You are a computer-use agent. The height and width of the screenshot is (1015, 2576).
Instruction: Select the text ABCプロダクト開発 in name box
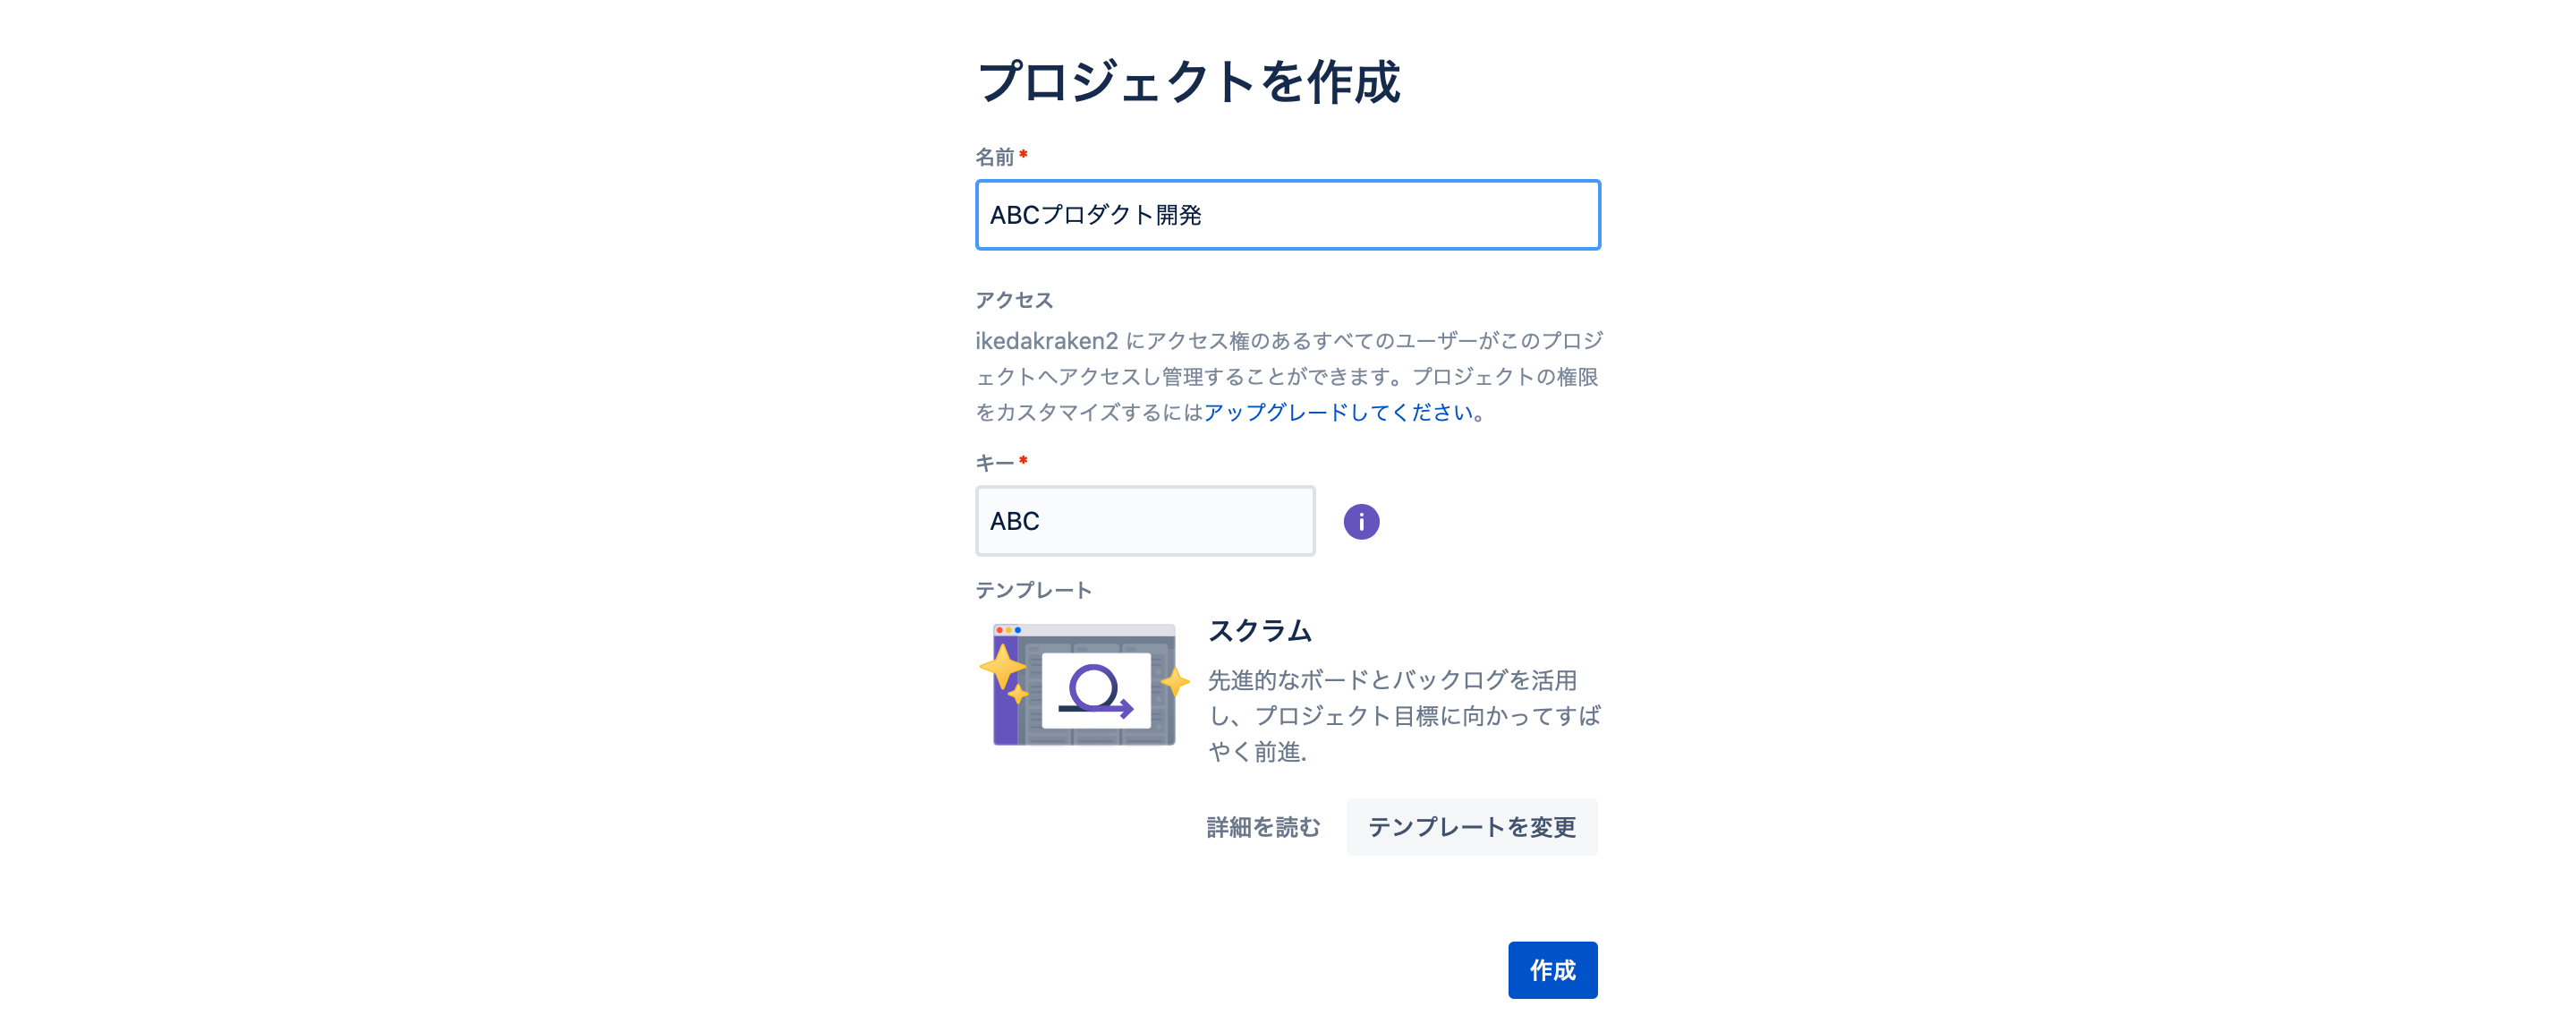(x=1098, y=213)
